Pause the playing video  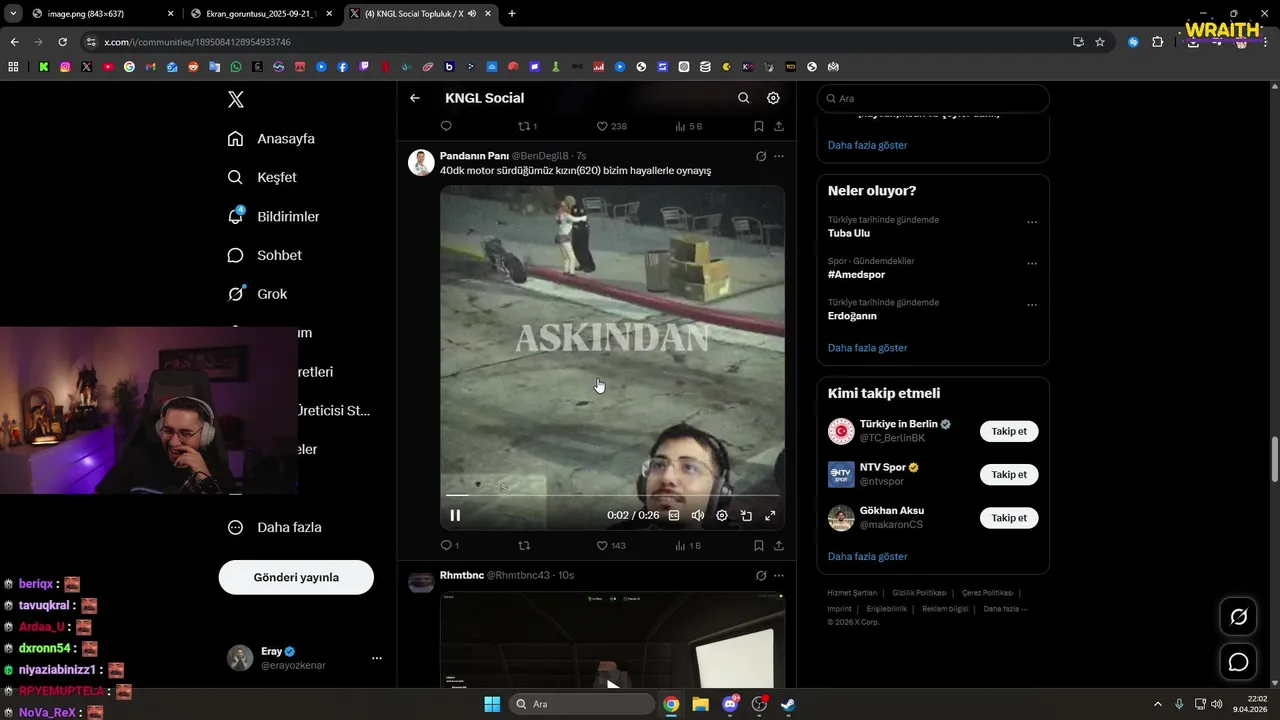455,515
